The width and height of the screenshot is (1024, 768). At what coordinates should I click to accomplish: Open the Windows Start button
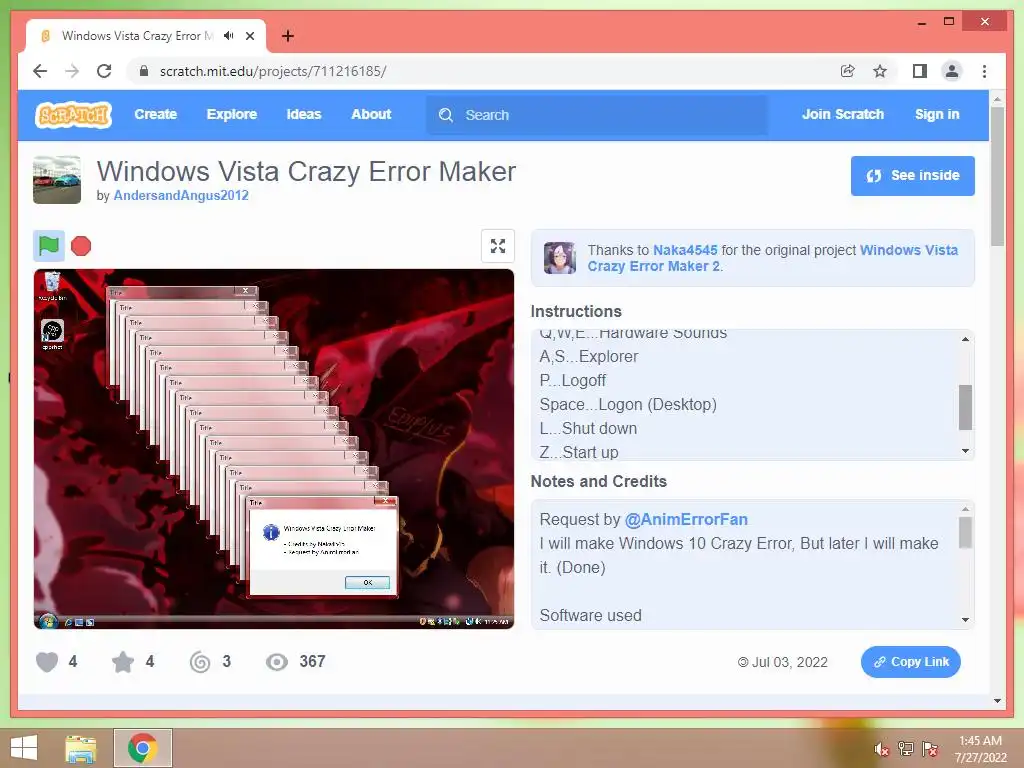coord(24,748)
